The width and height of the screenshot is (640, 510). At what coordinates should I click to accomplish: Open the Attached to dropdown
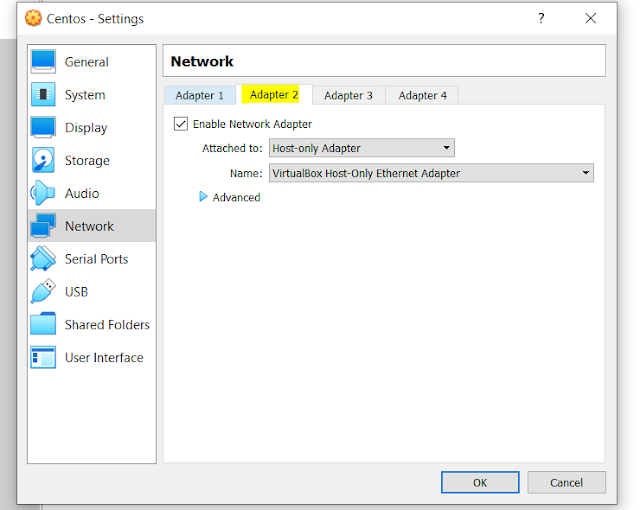click(x=362, y=148)
